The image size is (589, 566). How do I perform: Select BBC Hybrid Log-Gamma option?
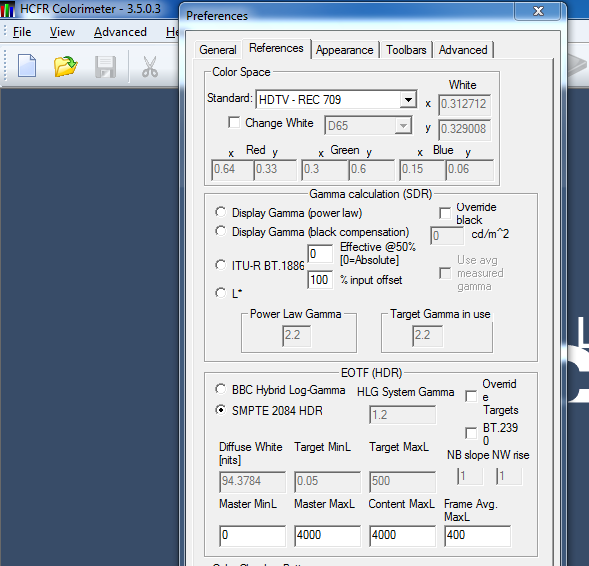coord(220,389)
